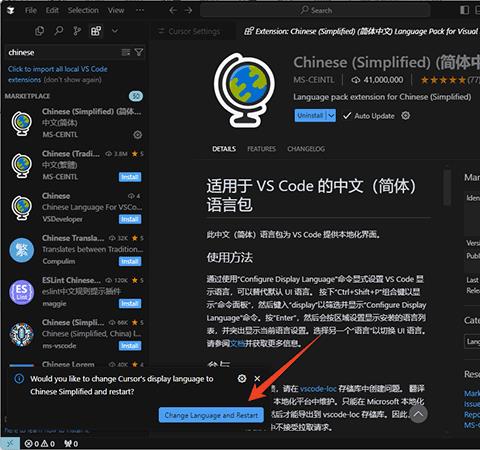
Task: Install ESLint Chinese extension by maggie
Action: click(x=130, y=304)
